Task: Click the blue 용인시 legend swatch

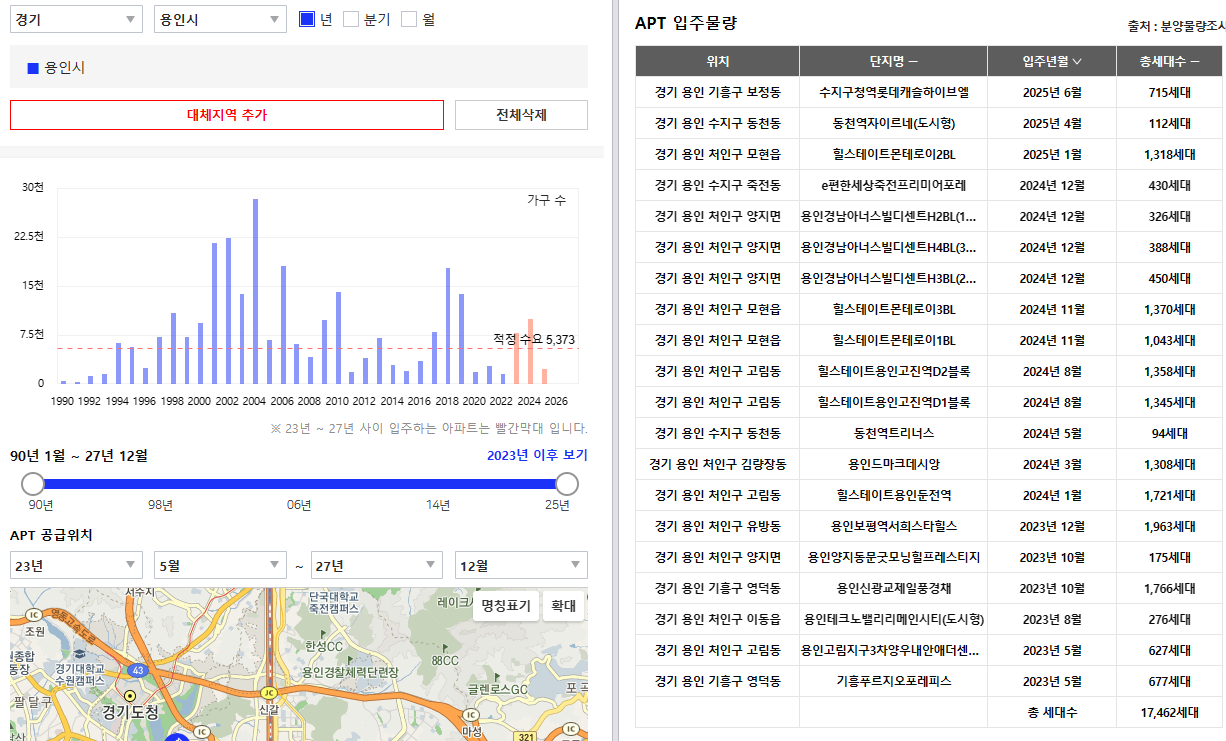Action: pos(33,68)
